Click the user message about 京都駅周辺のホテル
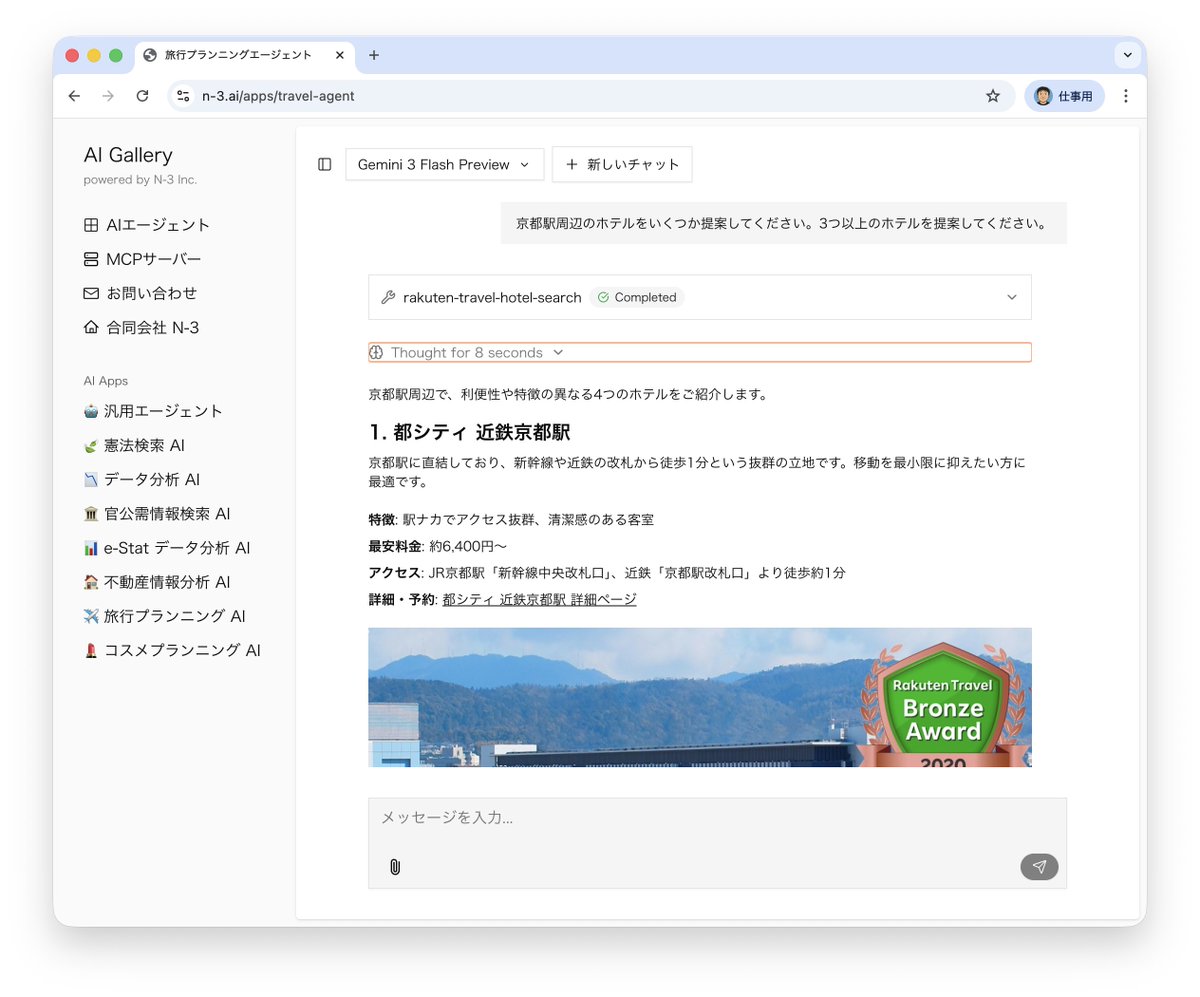Image resolution: width=1200 pixels, height=997 pixels. (x=784, y=223)
